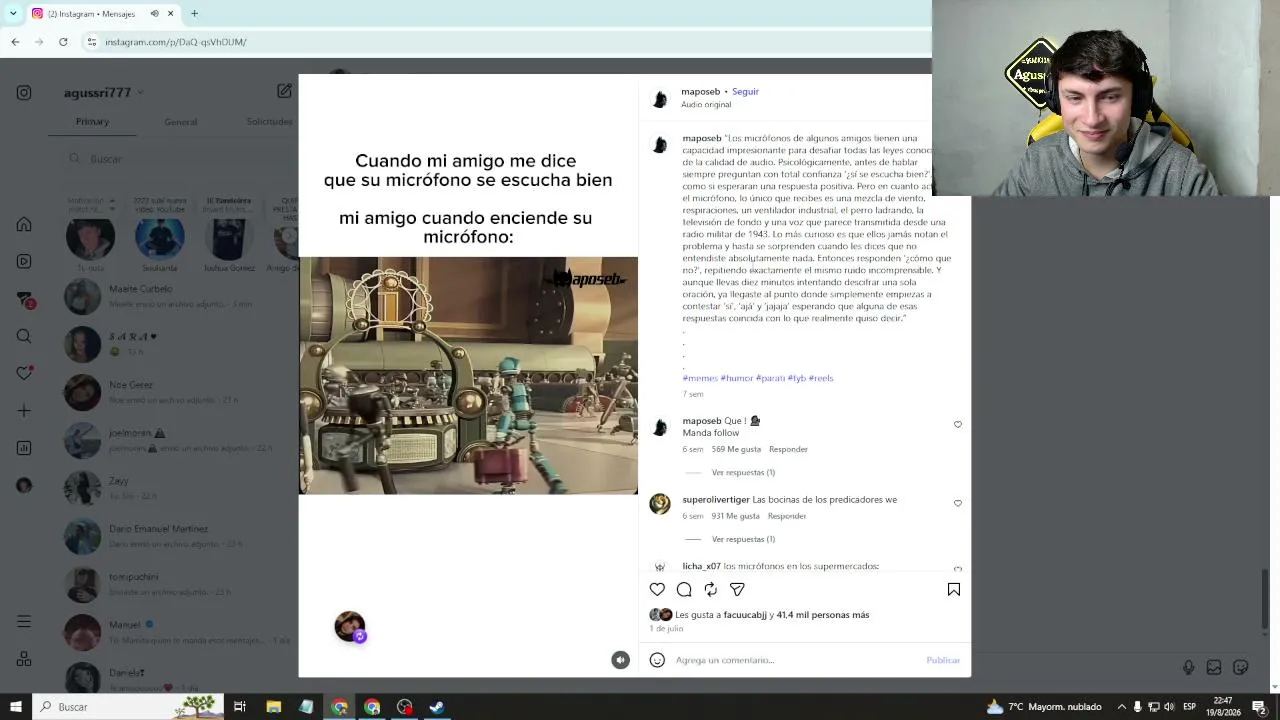Open the Meta apps grid icon in sidebar

click(x=24, y=659)
